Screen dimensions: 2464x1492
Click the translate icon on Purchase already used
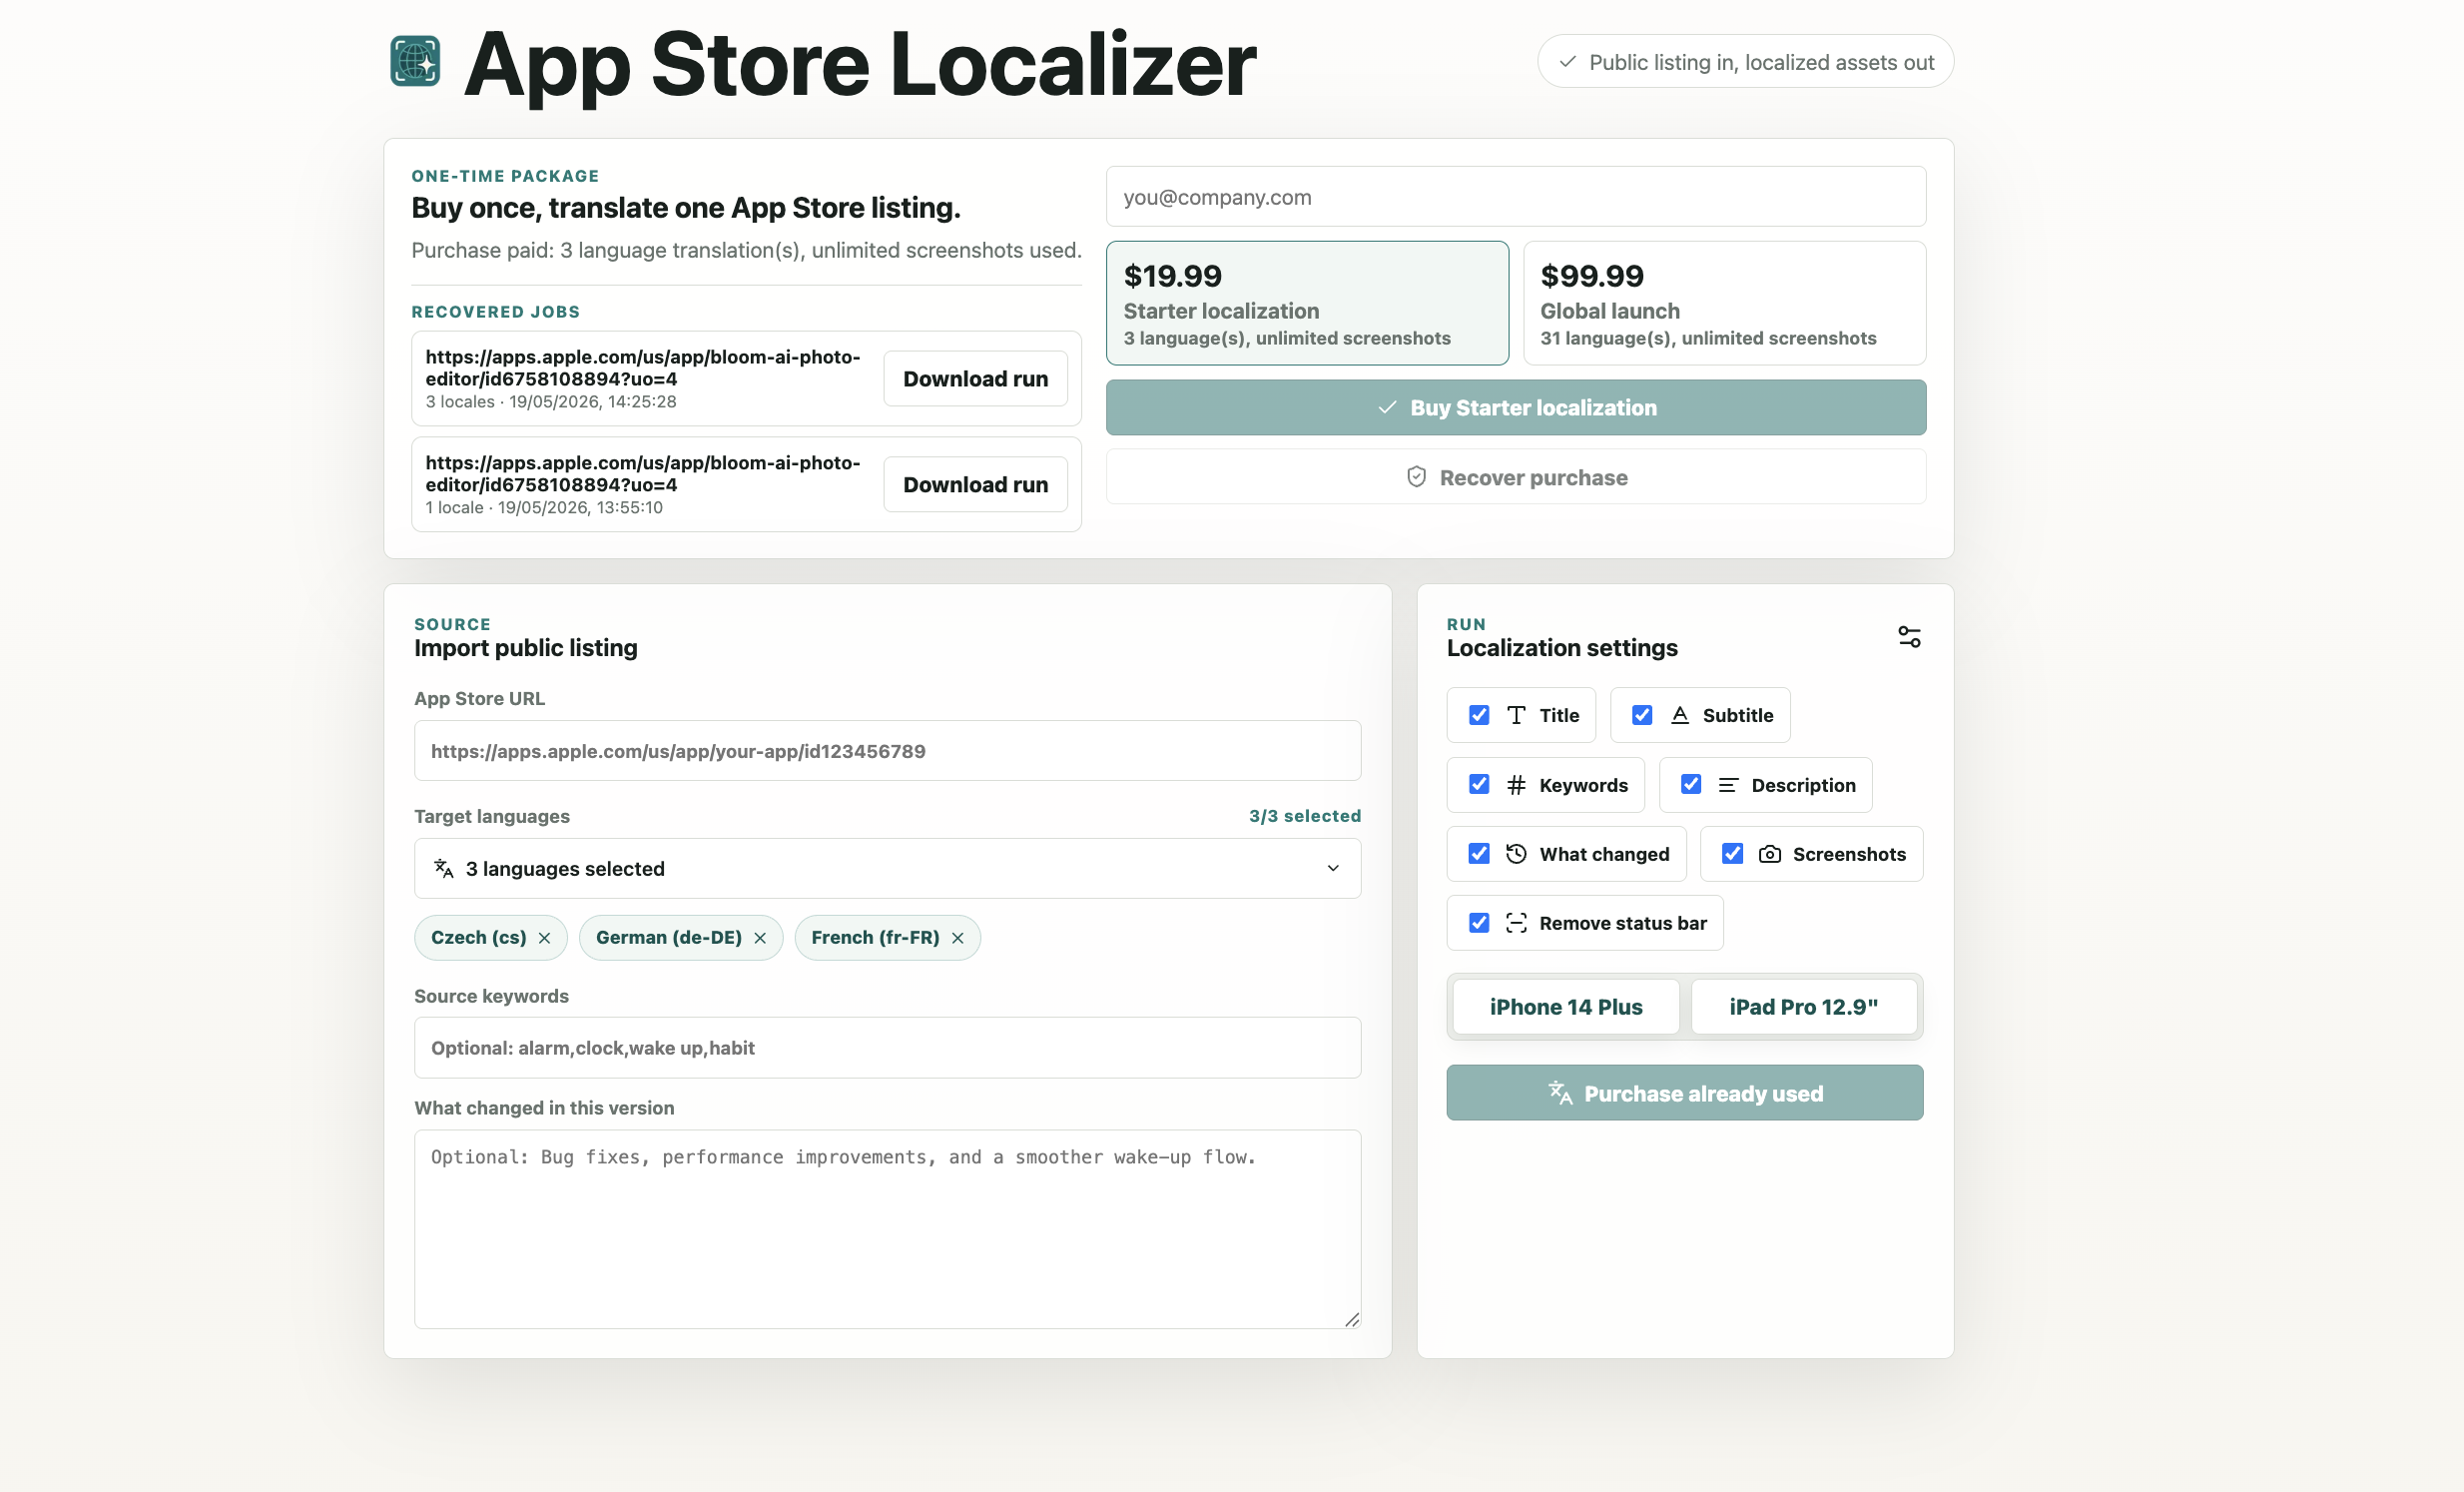[x=1560, y=1093]
